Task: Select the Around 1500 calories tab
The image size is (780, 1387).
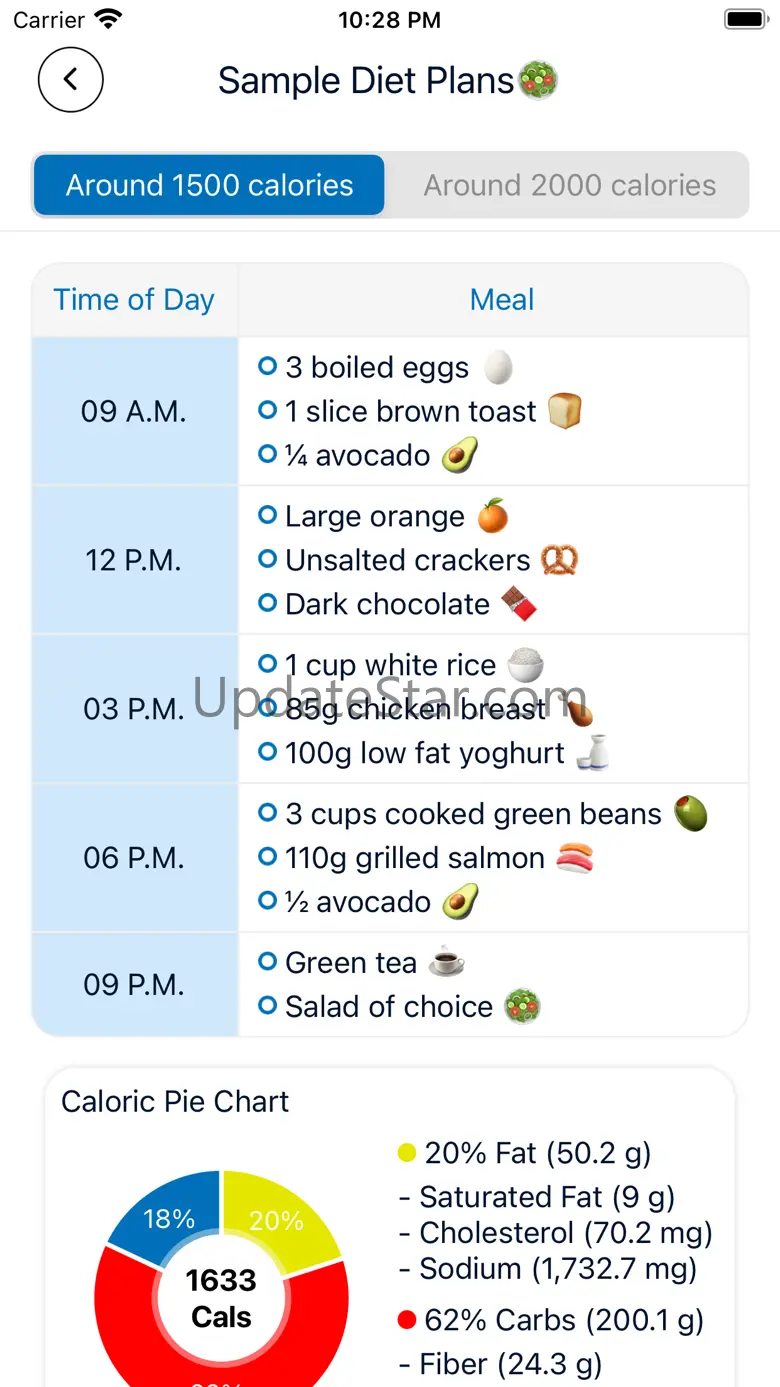Action: pos(209,185)
